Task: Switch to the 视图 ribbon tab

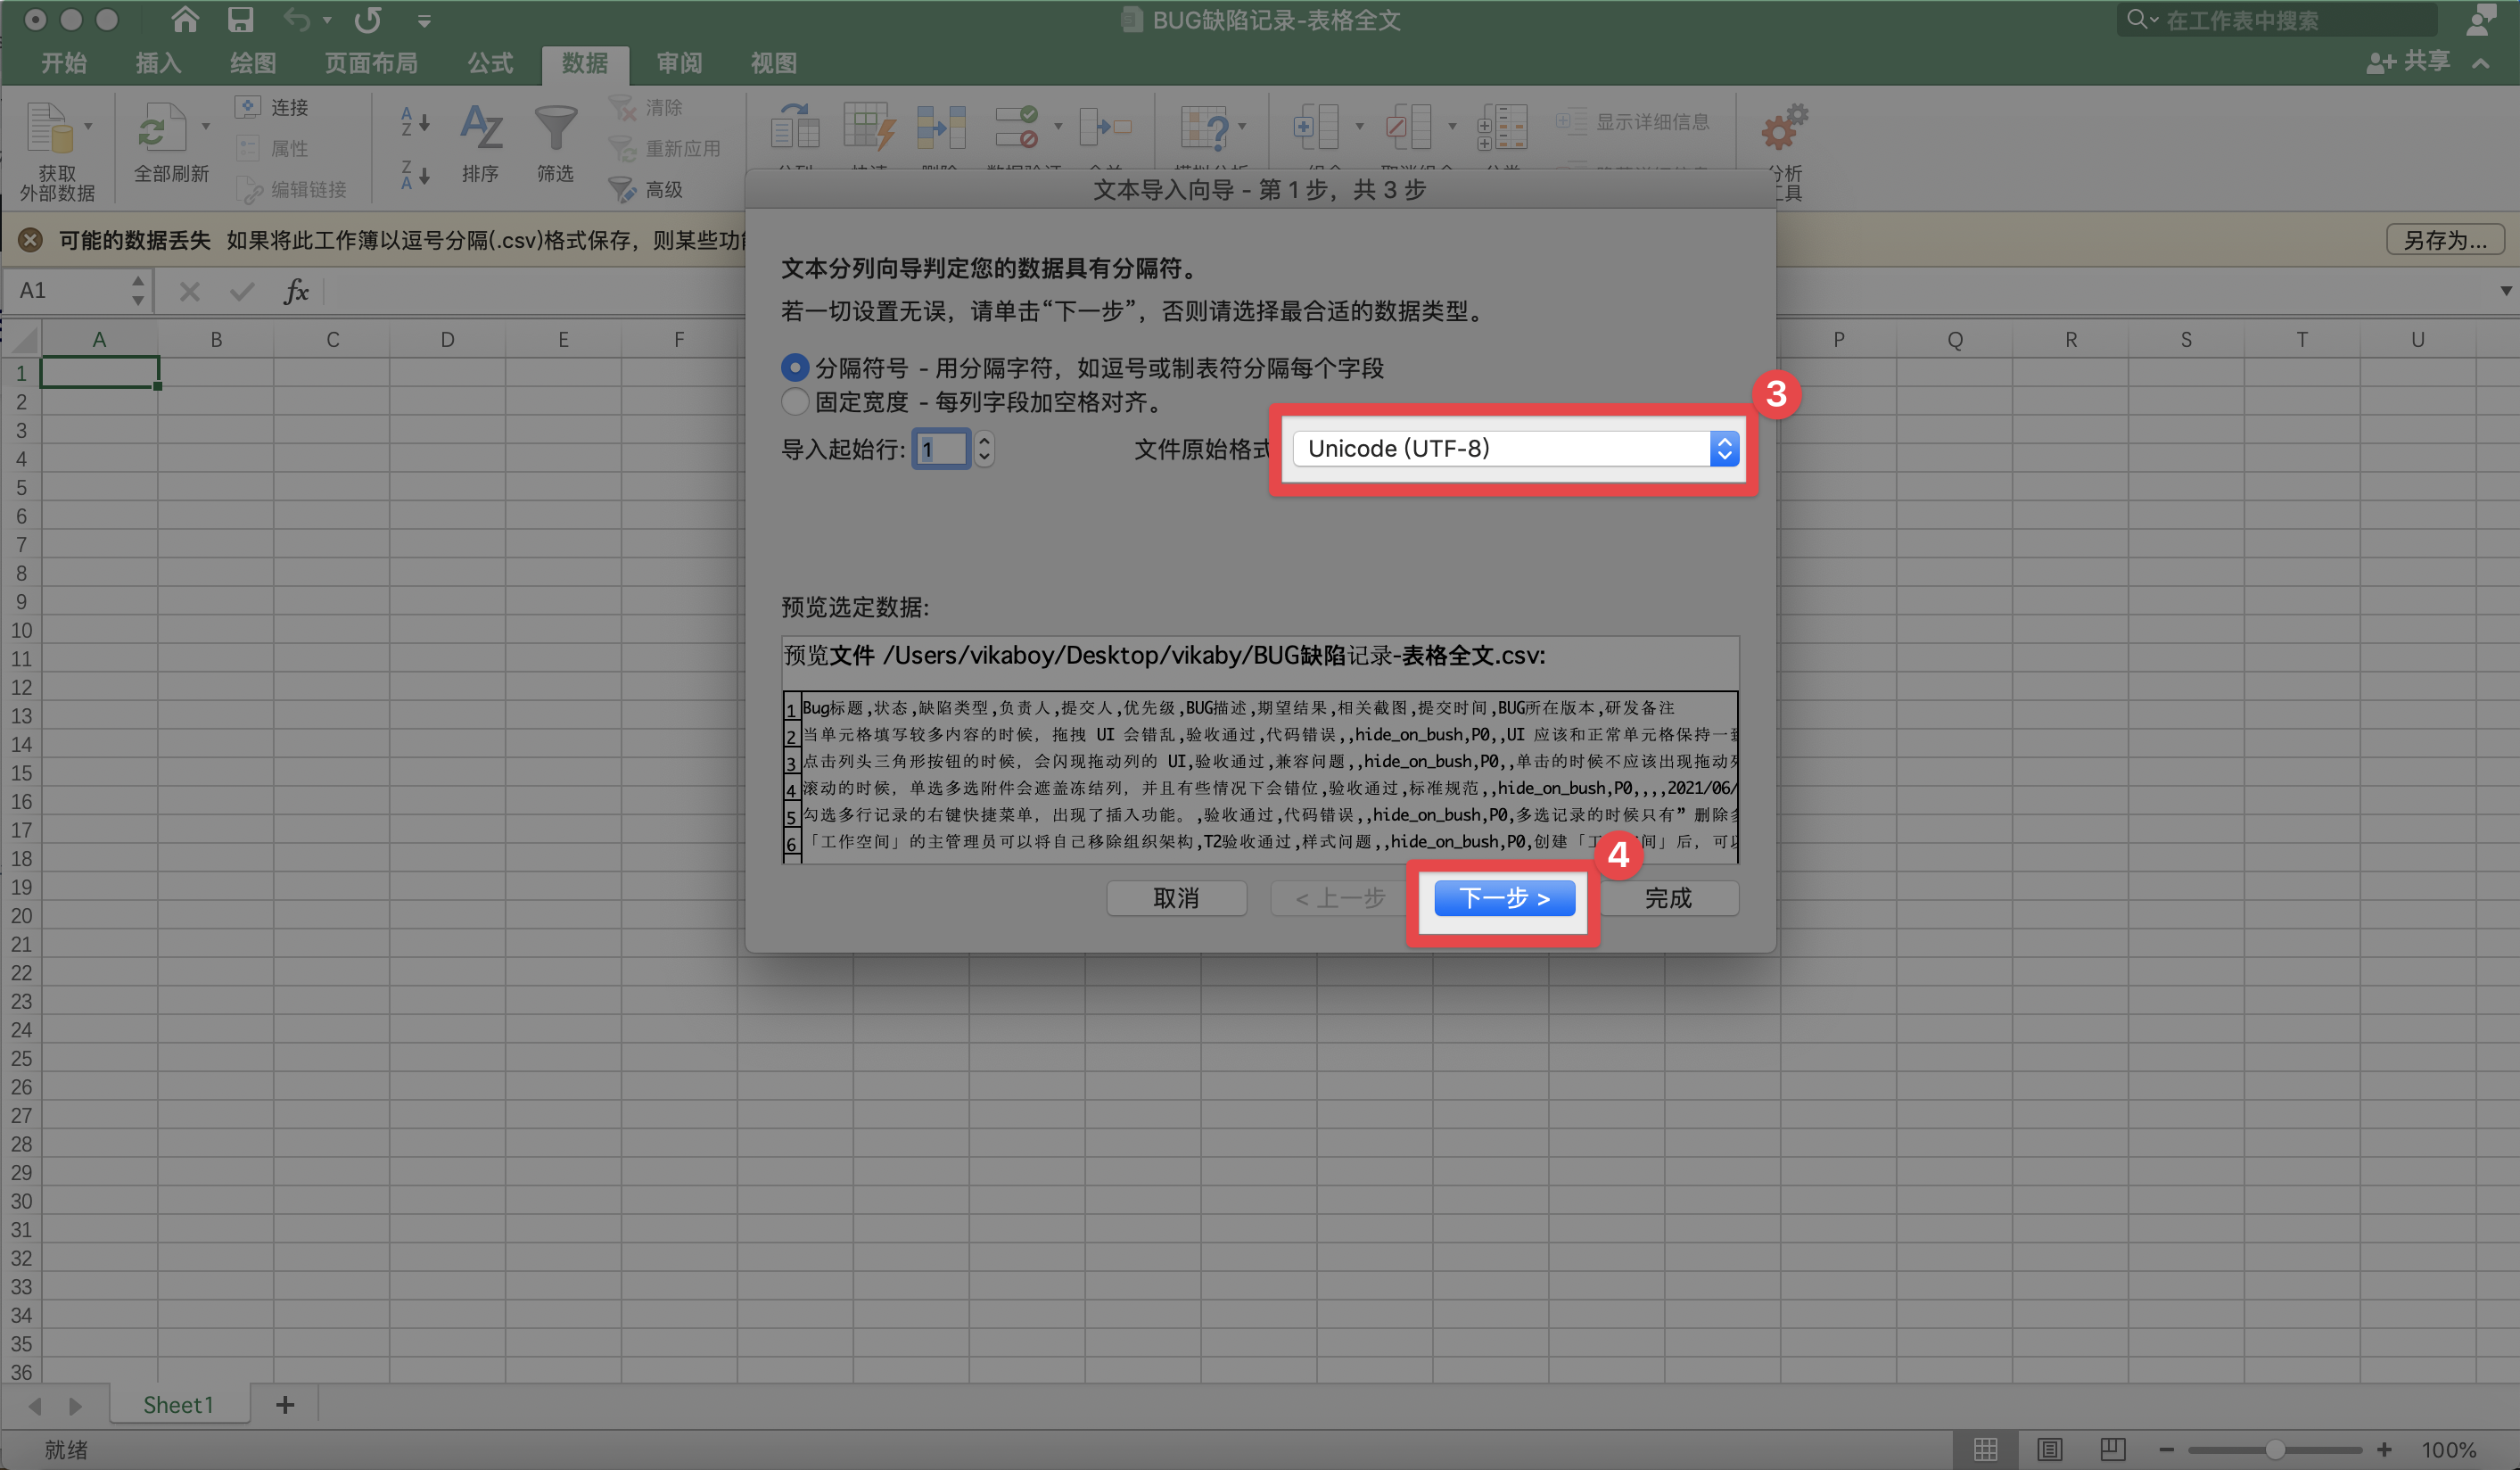Action: point(772,63)
